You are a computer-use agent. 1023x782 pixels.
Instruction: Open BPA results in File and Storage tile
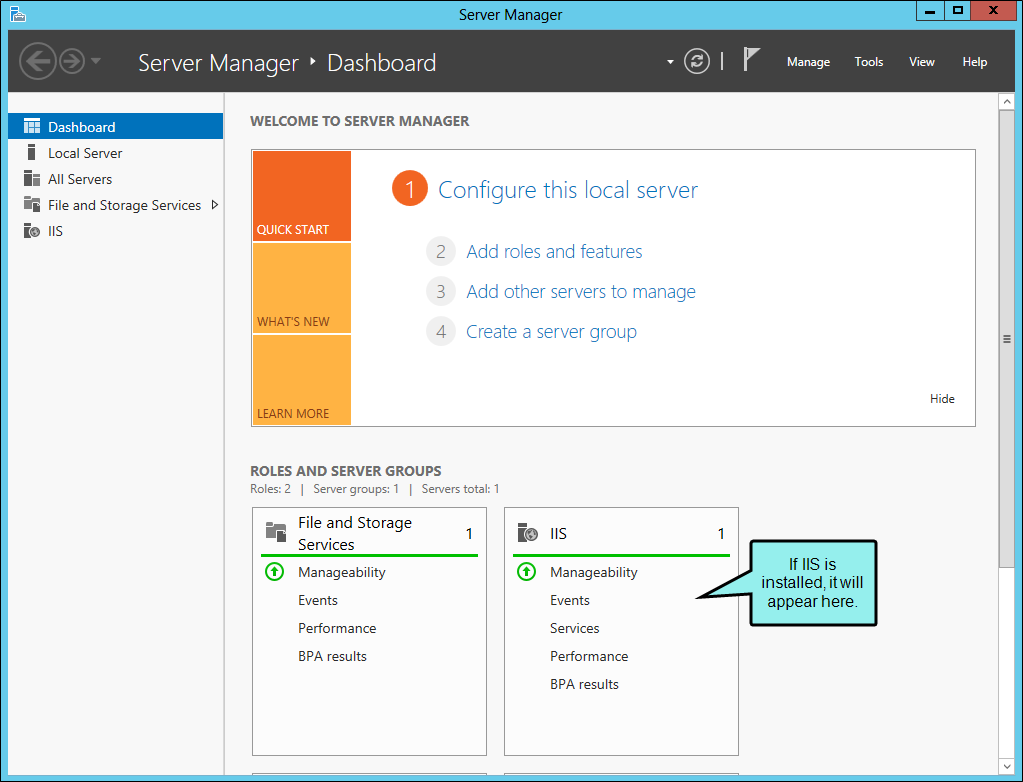click(x=332, y=657)
